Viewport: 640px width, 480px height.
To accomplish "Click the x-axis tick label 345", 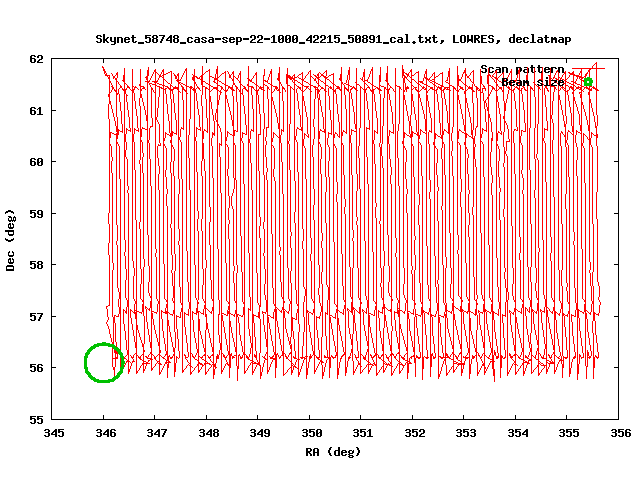I will [x=54, y=433].
